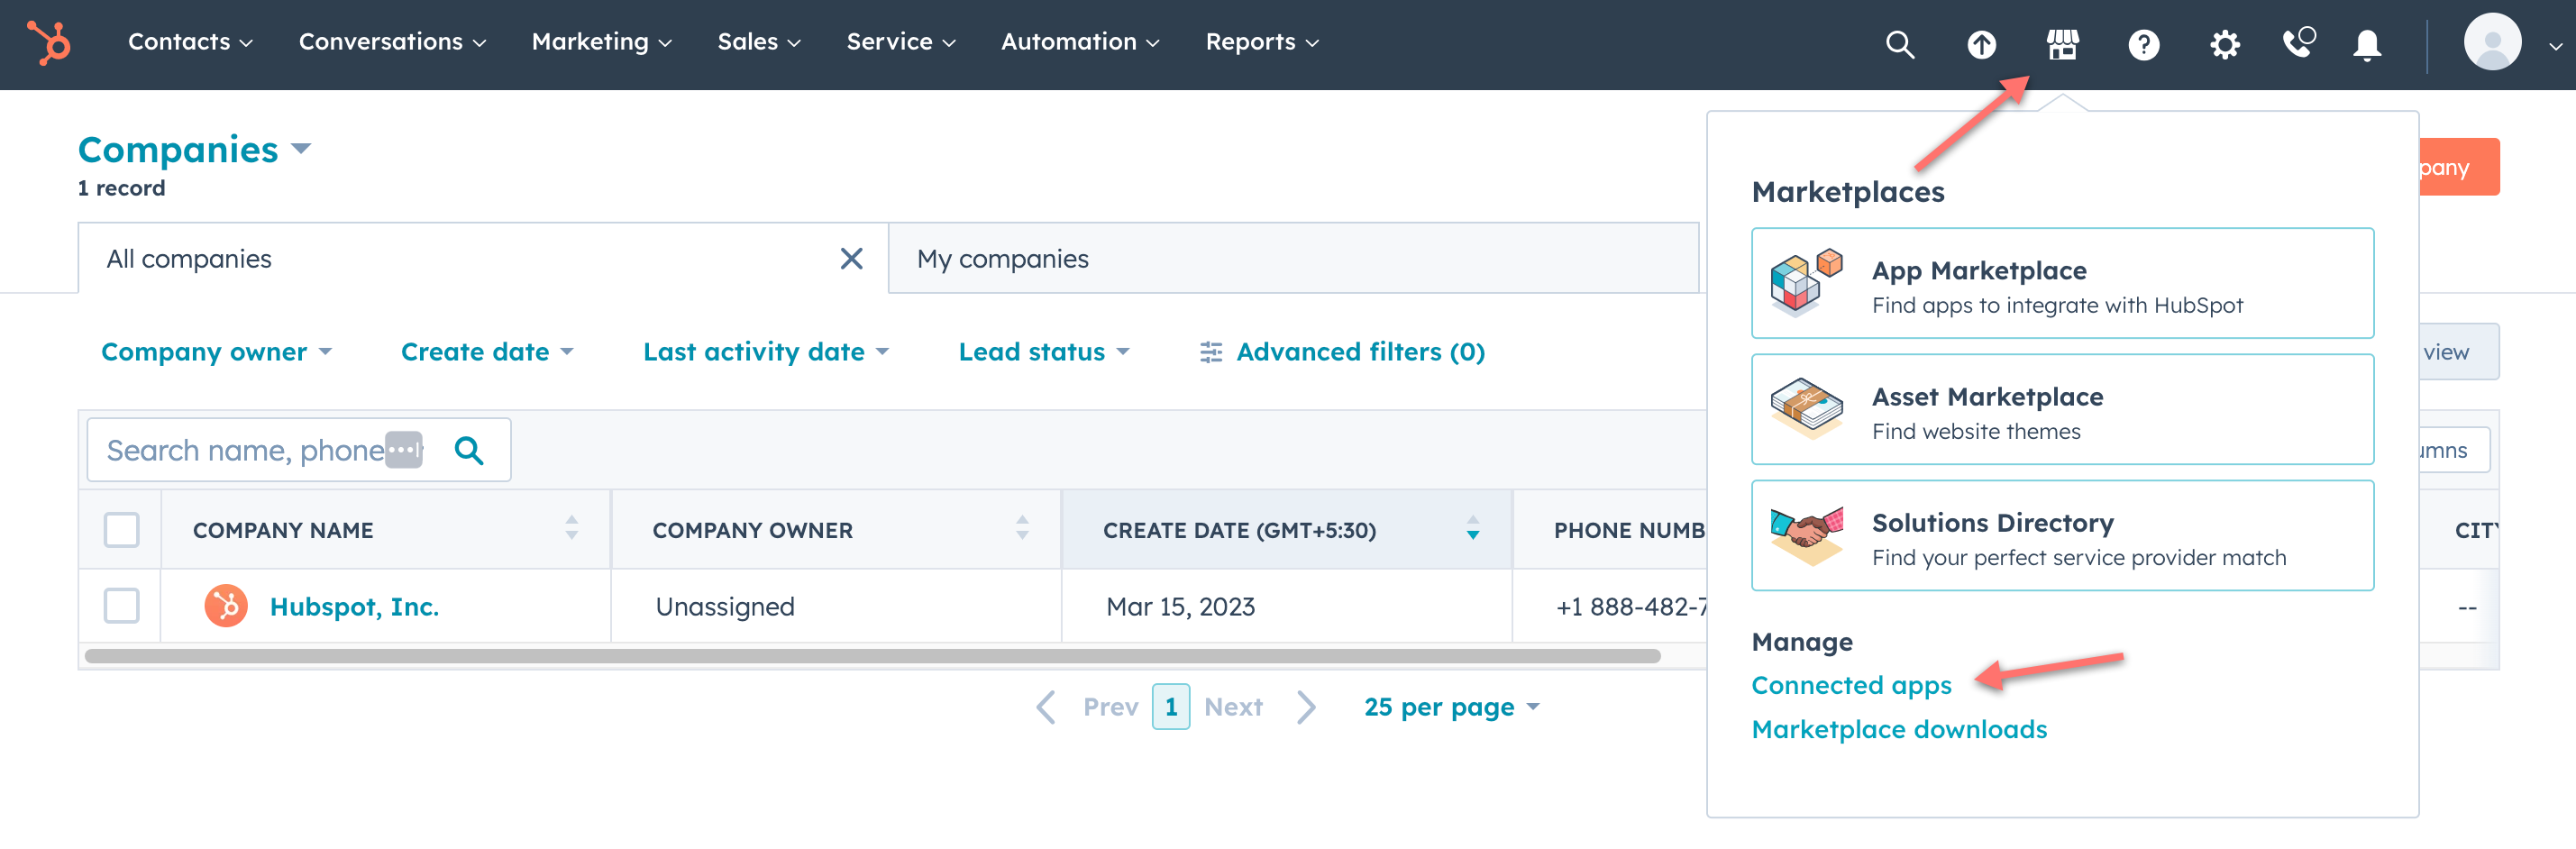
Task: Open the help question mark icon
Action: pyautogui.click(x=2143, y=44)
